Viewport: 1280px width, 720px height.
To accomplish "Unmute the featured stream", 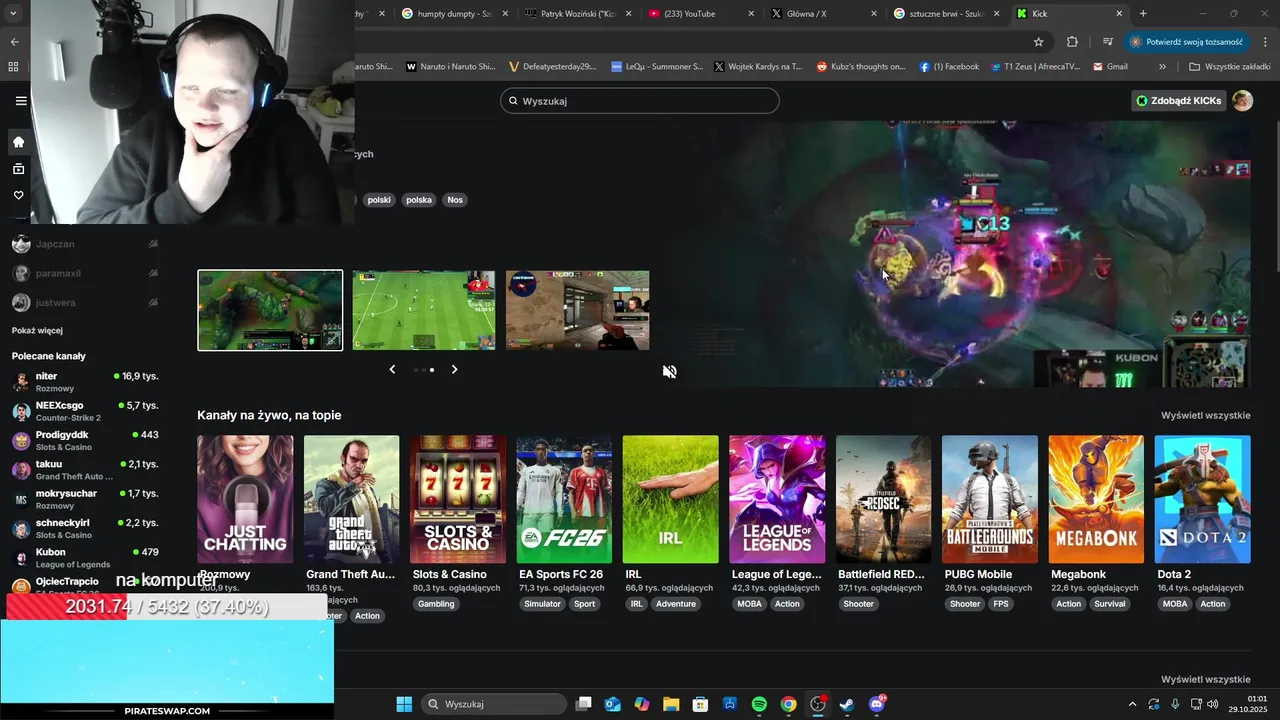I will pyautogui.click(x=670, y=372).
